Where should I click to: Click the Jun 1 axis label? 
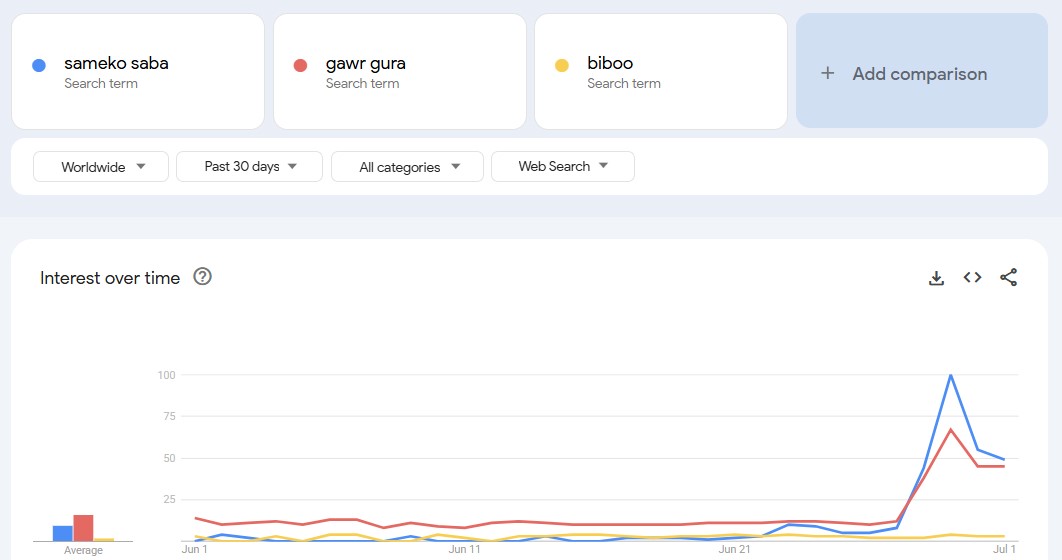(194, 549)
